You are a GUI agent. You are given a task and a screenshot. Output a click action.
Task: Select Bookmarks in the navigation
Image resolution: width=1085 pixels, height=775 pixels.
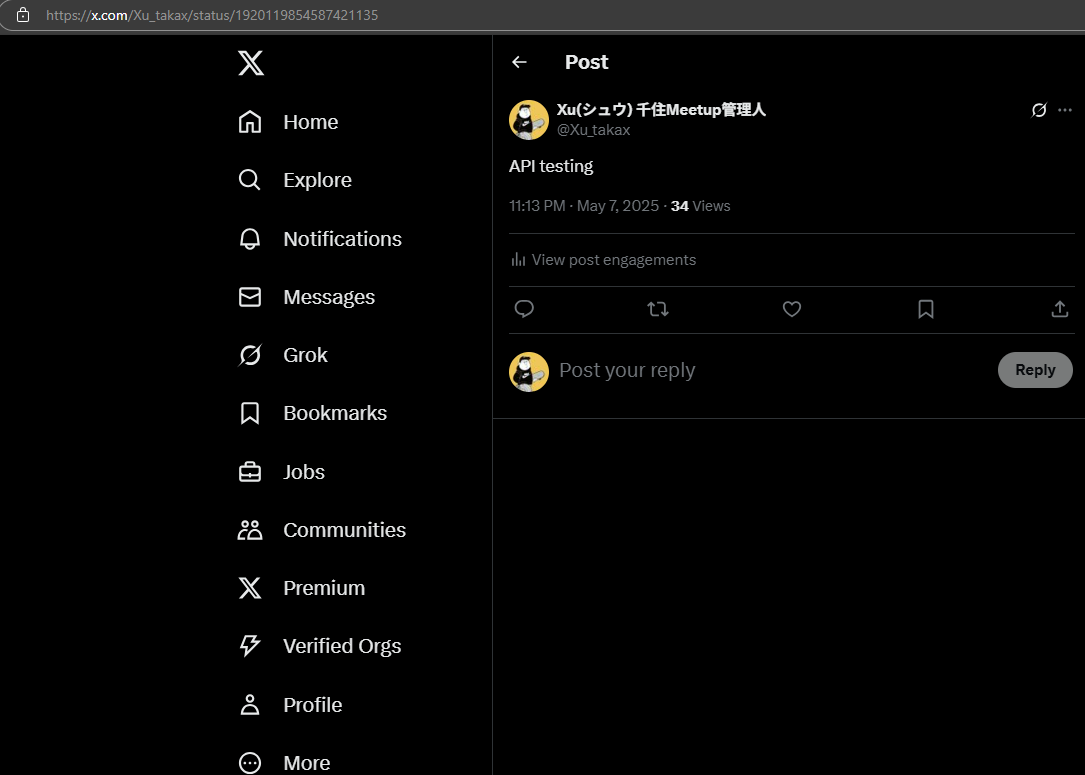click(x=335, y=413)
